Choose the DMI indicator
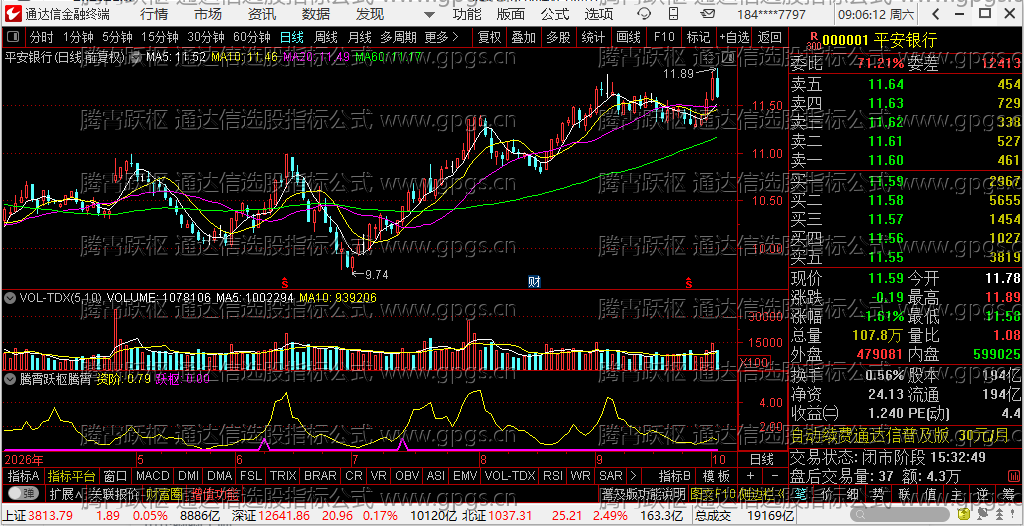The height and width of the screenshot is (526, 1024). pyautogui.click(x=189, y=476)
